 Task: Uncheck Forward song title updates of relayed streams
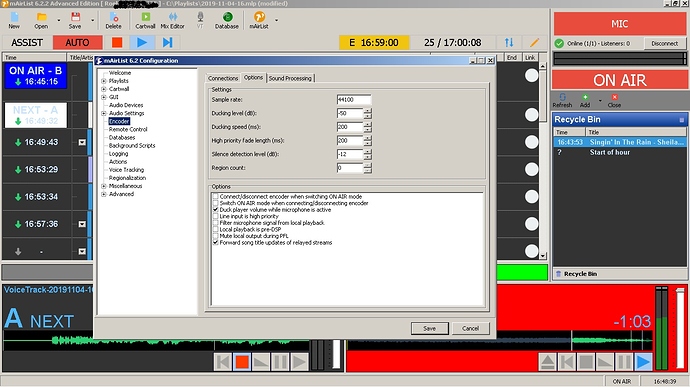(216, 243)
